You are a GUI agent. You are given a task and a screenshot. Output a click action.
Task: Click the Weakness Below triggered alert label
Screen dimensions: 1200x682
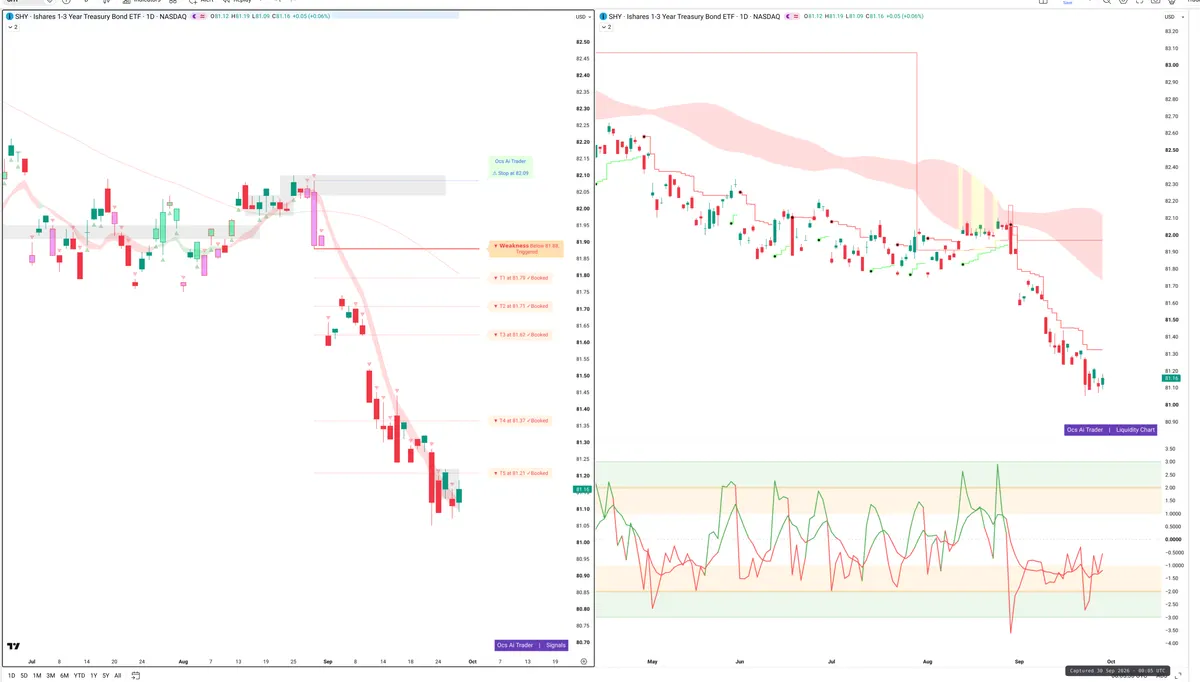click(526, 248)
